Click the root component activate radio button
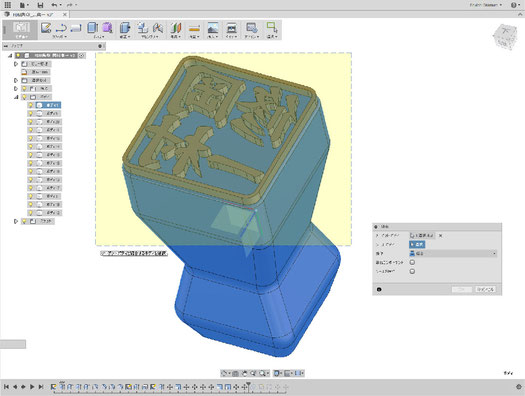525x396 pixels. pyautogui.click(x=82, y=56)
